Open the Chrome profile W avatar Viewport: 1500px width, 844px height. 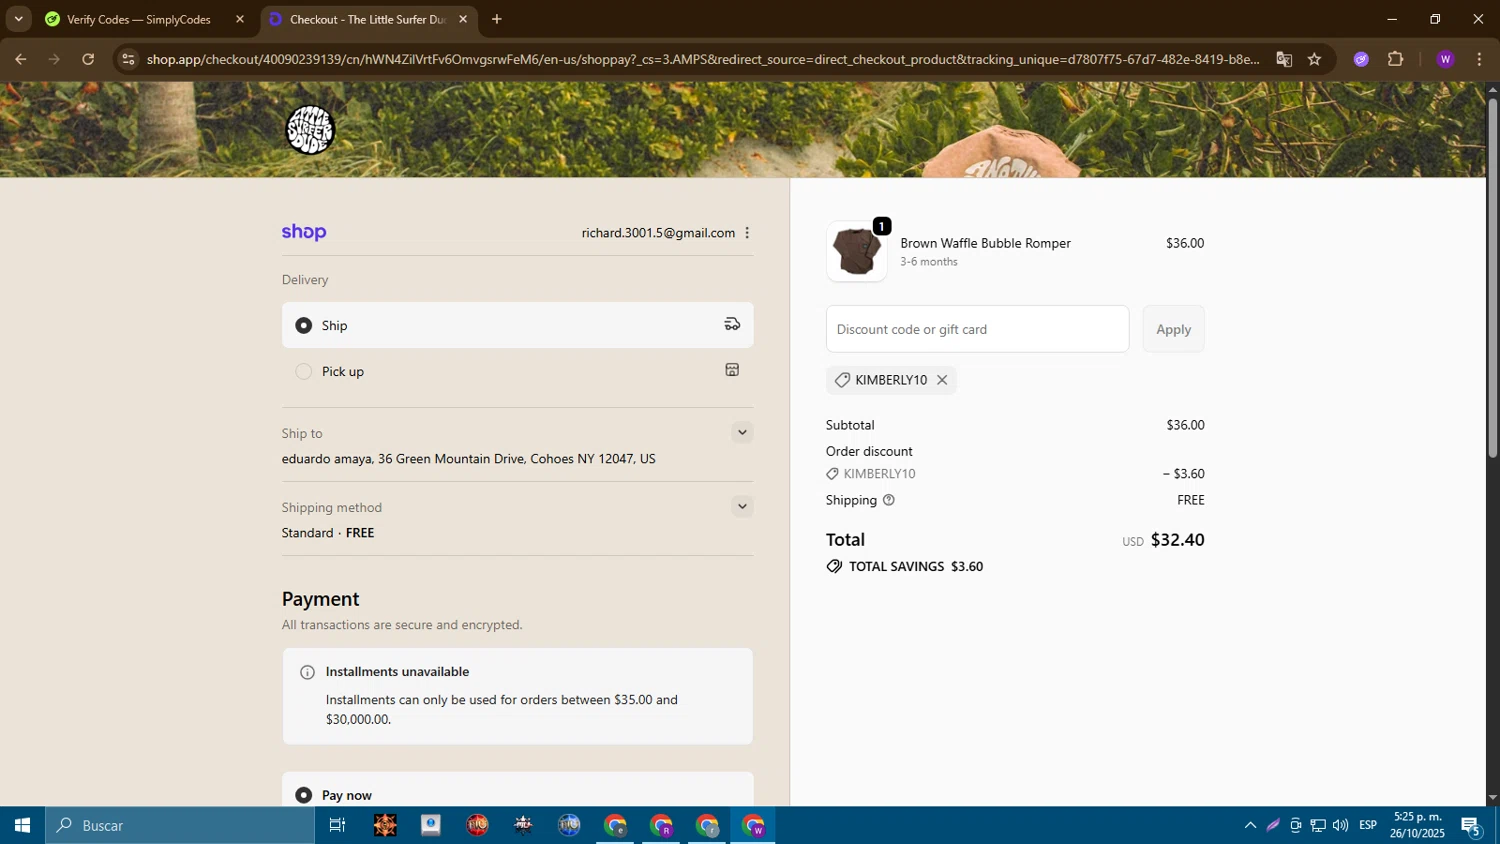[x=1445, y=59]
